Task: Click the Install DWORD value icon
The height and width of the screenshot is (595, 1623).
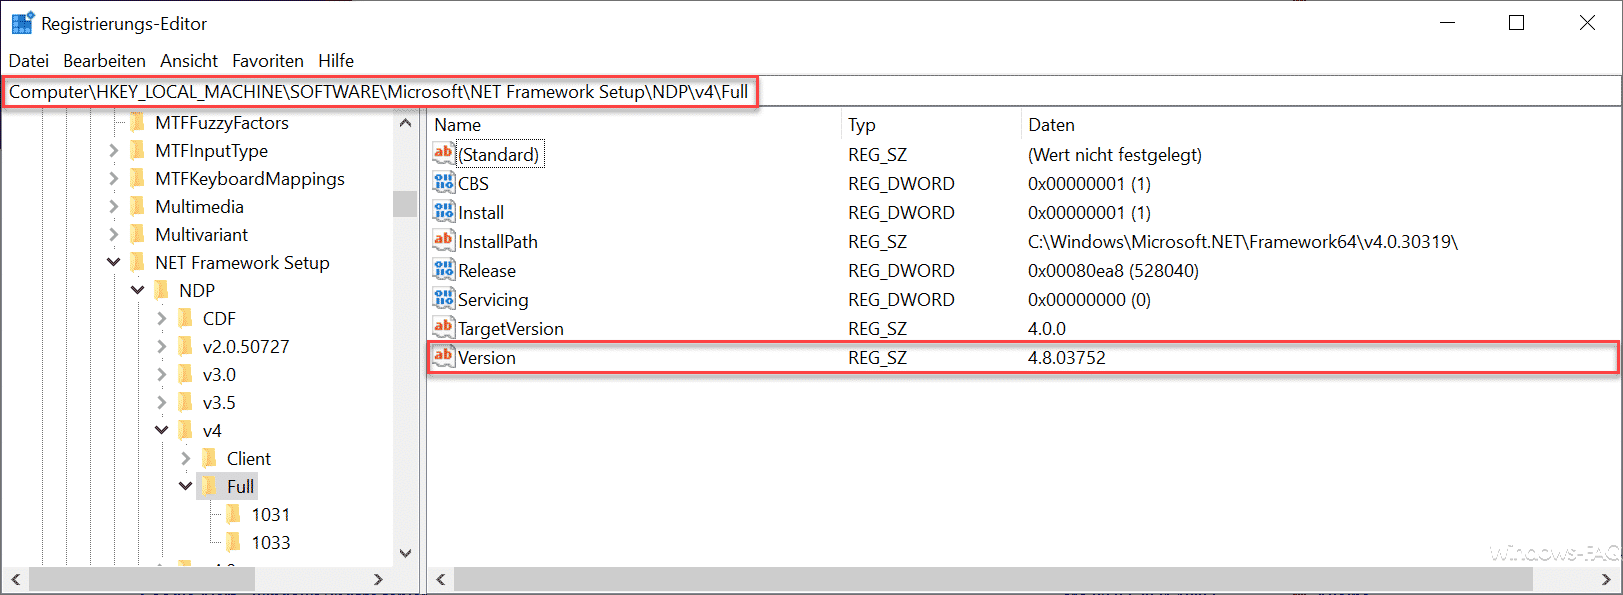Action: pos(444,211)
